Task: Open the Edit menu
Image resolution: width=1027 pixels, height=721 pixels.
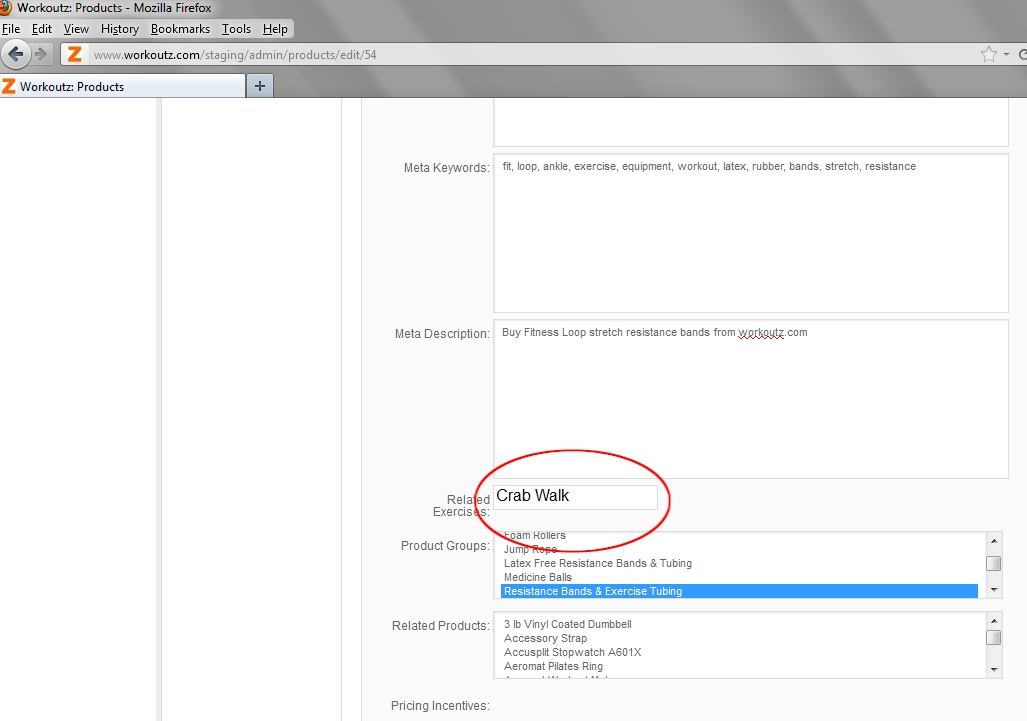Action: 41,29
